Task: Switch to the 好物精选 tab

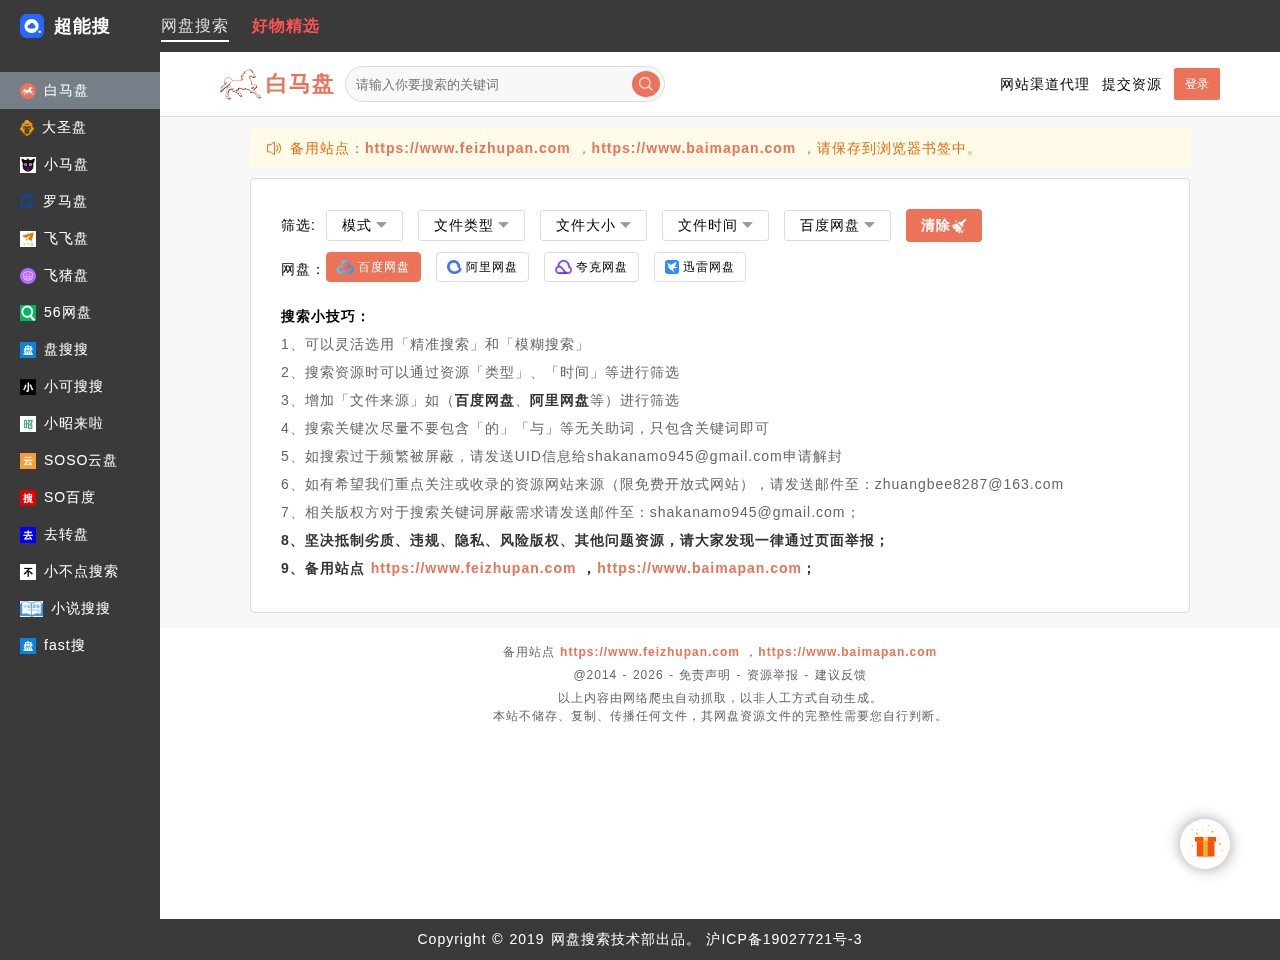Action: click(x=285, y=26)
